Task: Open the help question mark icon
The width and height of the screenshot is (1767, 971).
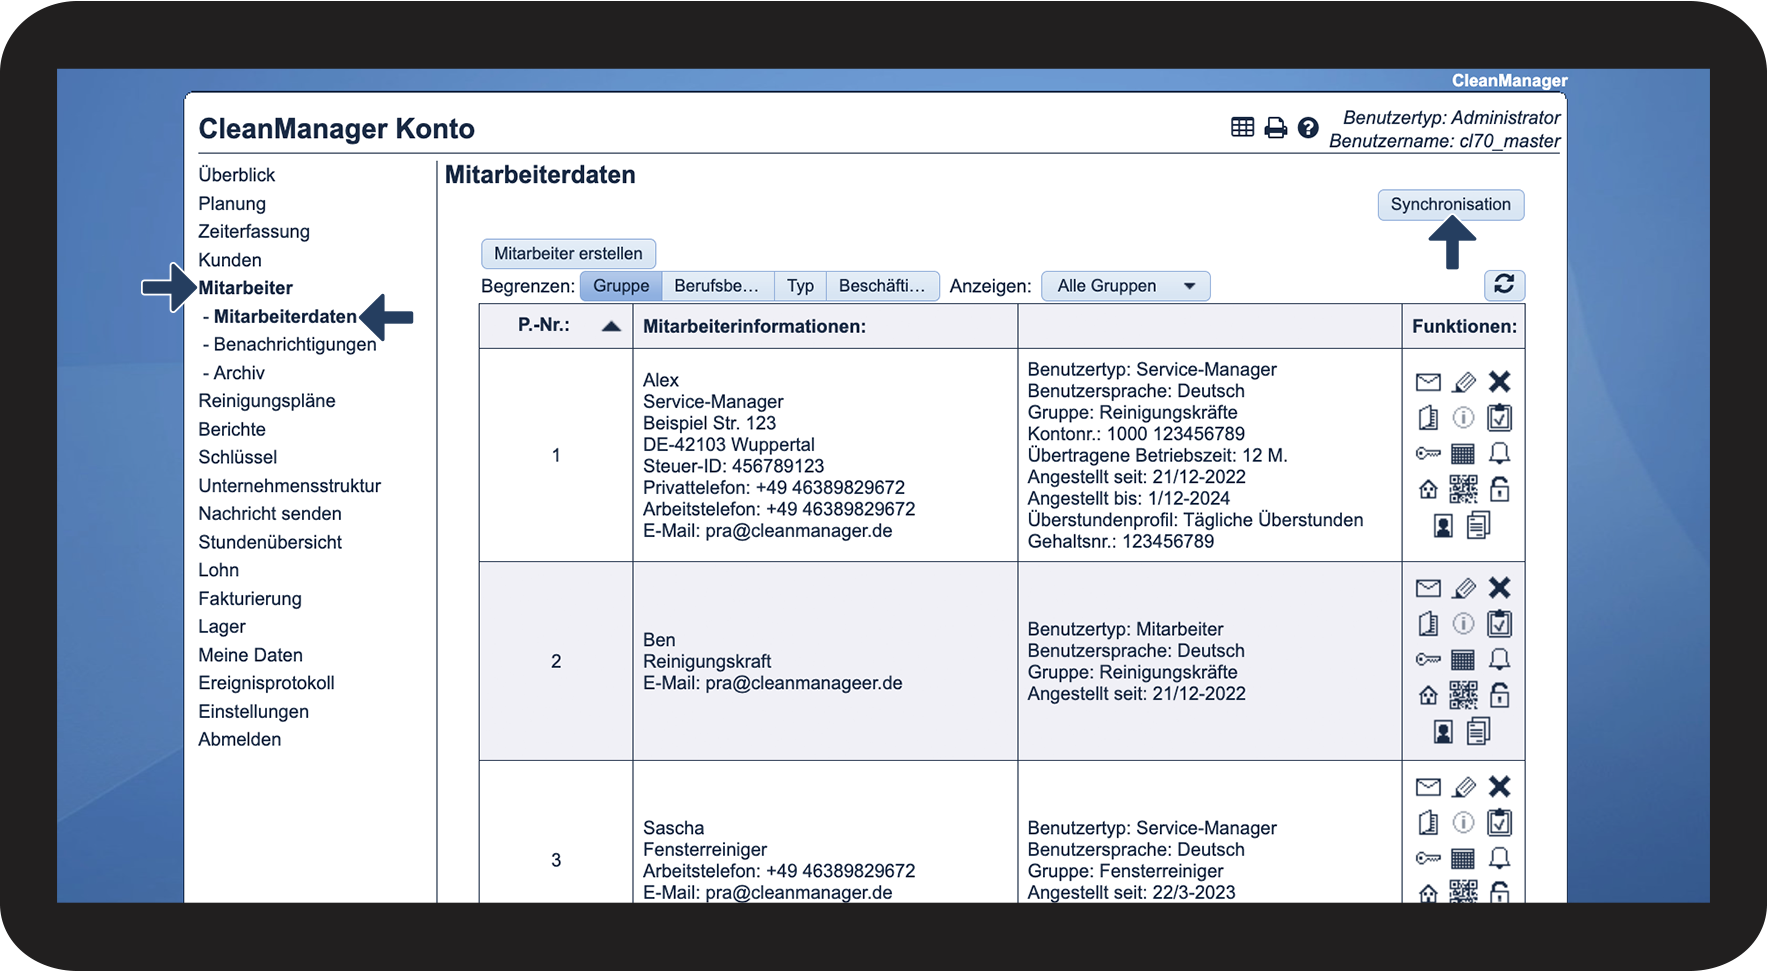Action: click(1308, 128)
